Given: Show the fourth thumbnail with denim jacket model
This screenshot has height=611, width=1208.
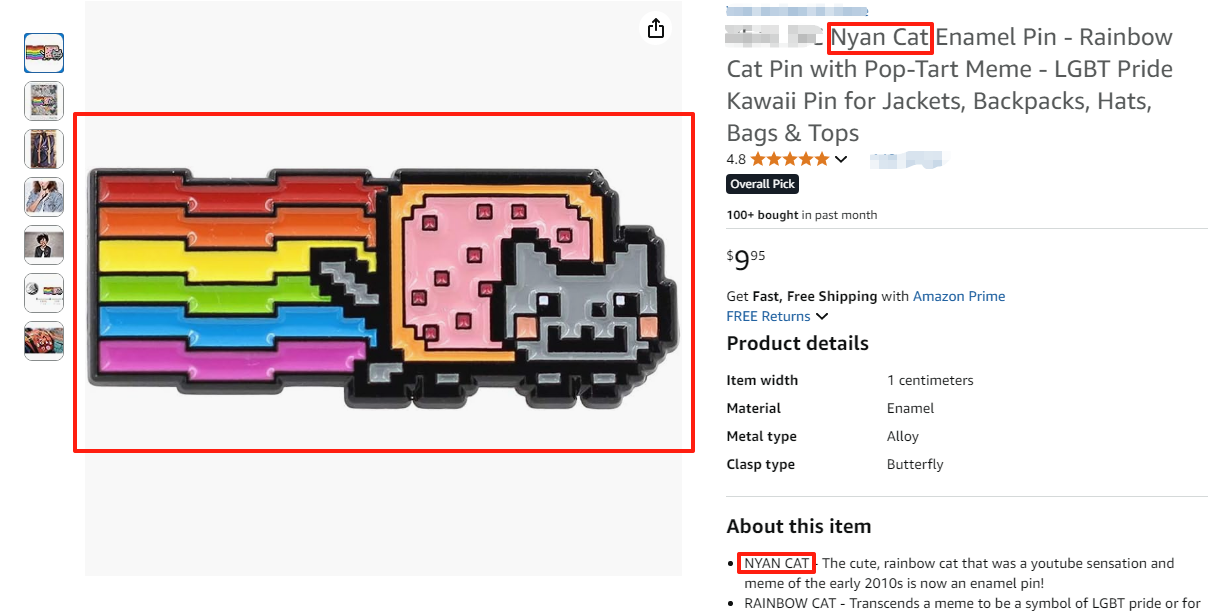Looking at the screenshot, I should coord(44,197).
